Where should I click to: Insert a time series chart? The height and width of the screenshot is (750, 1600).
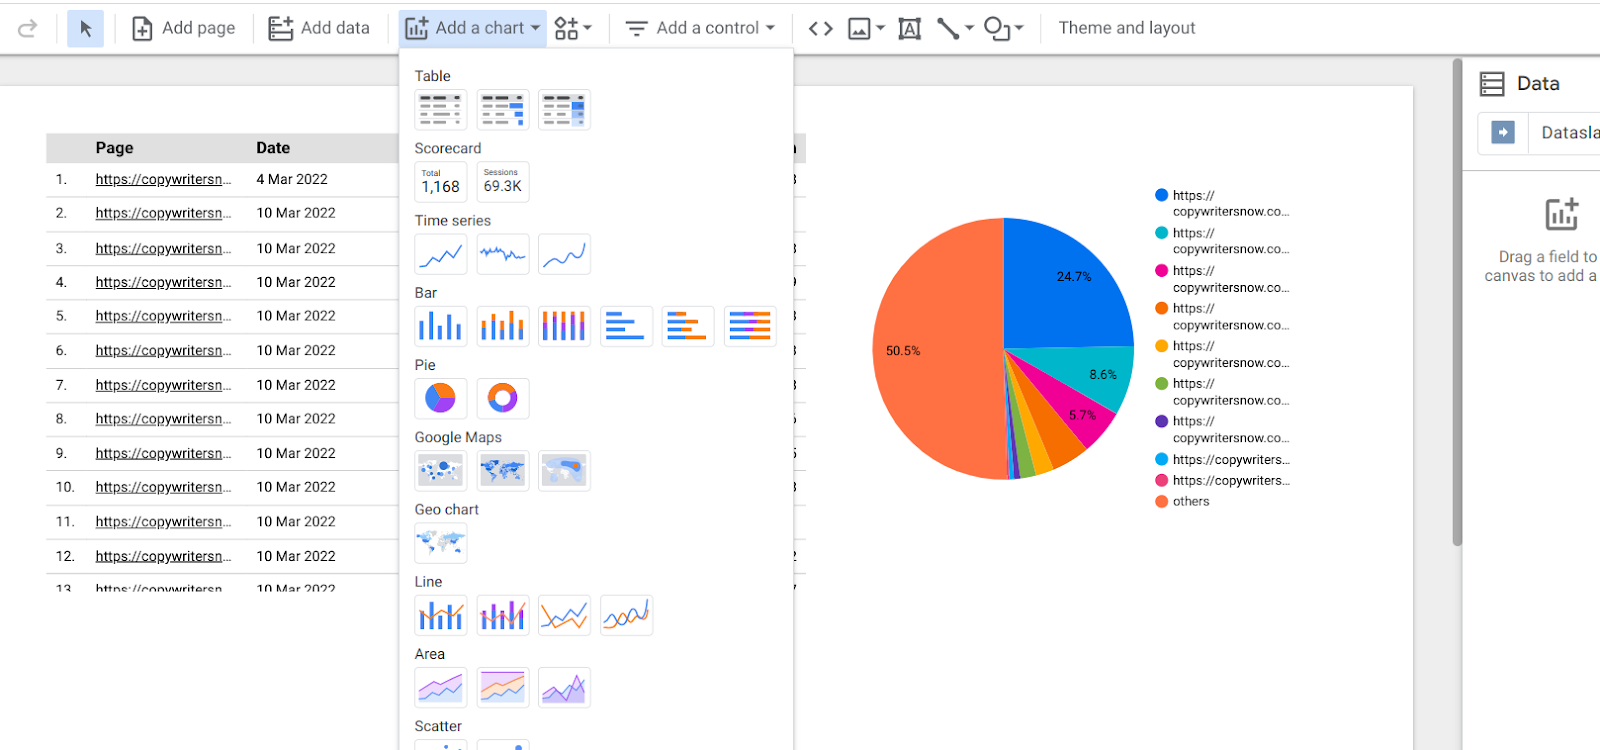coord(441,254)
